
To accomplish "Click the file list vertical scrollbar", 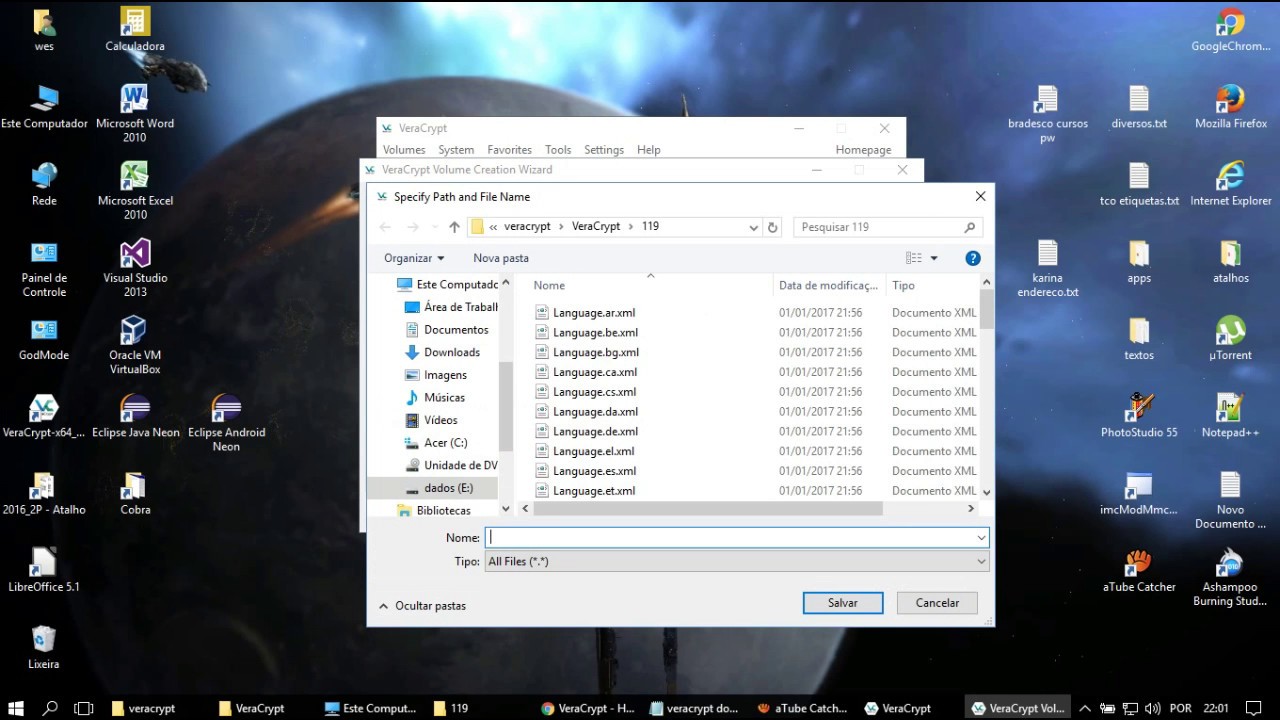I will (986, 309).
